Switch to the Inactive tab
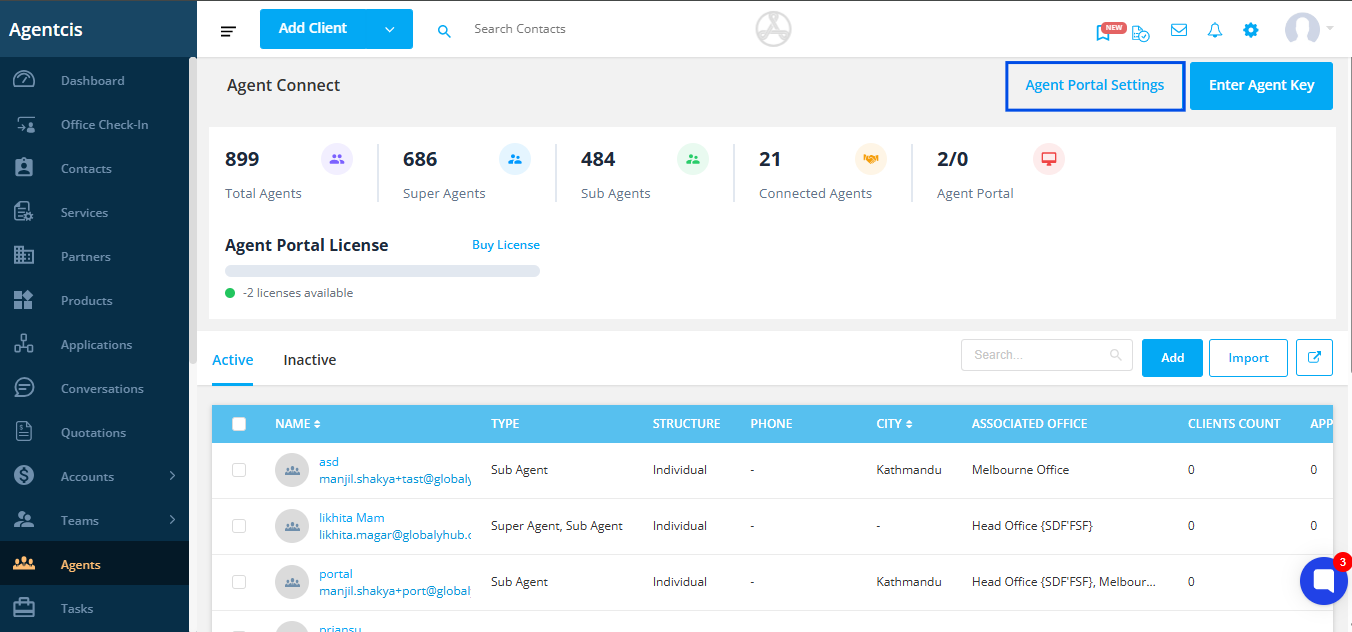This screenshot has height=632, width=1352. click(x=310, y=360)
